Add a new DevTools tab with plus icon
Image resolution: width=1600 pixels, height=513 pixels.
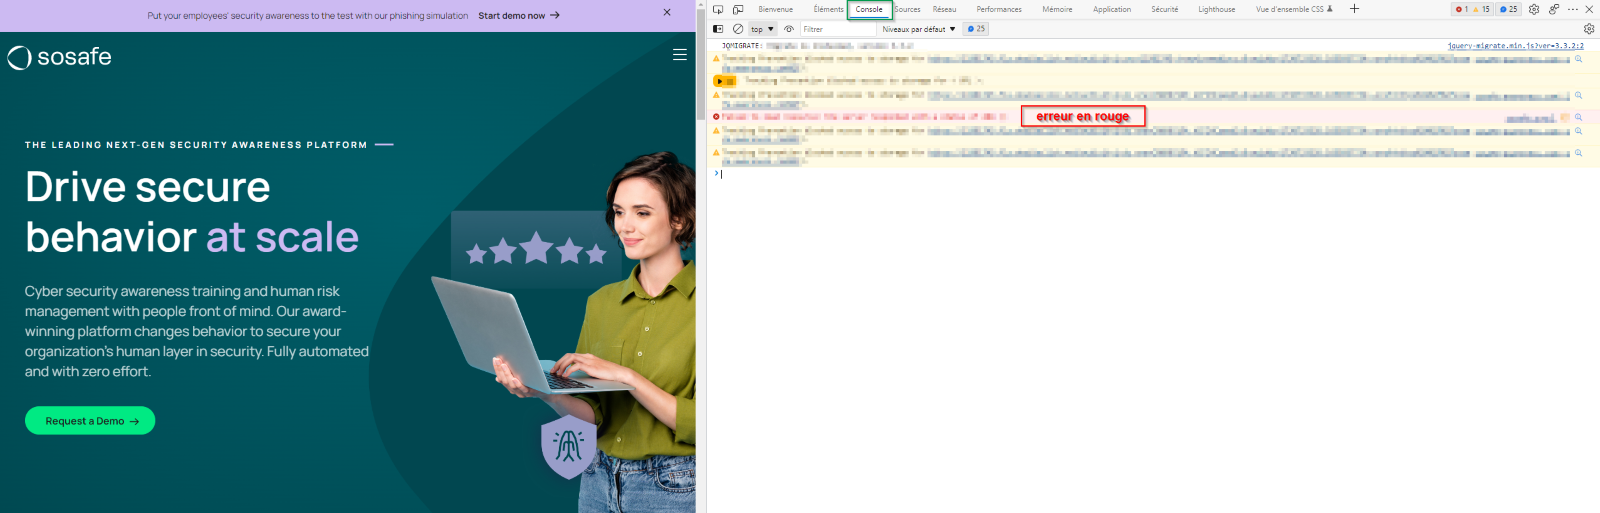tap(1354, 9)
